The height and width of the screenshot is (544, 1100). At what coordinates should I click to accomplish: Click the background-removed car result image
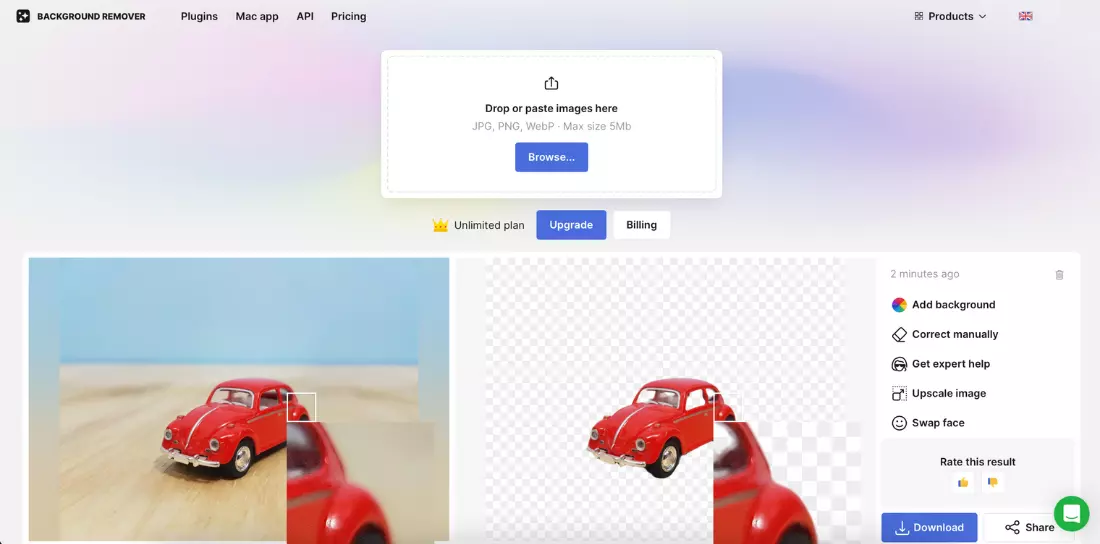point(666,400)
